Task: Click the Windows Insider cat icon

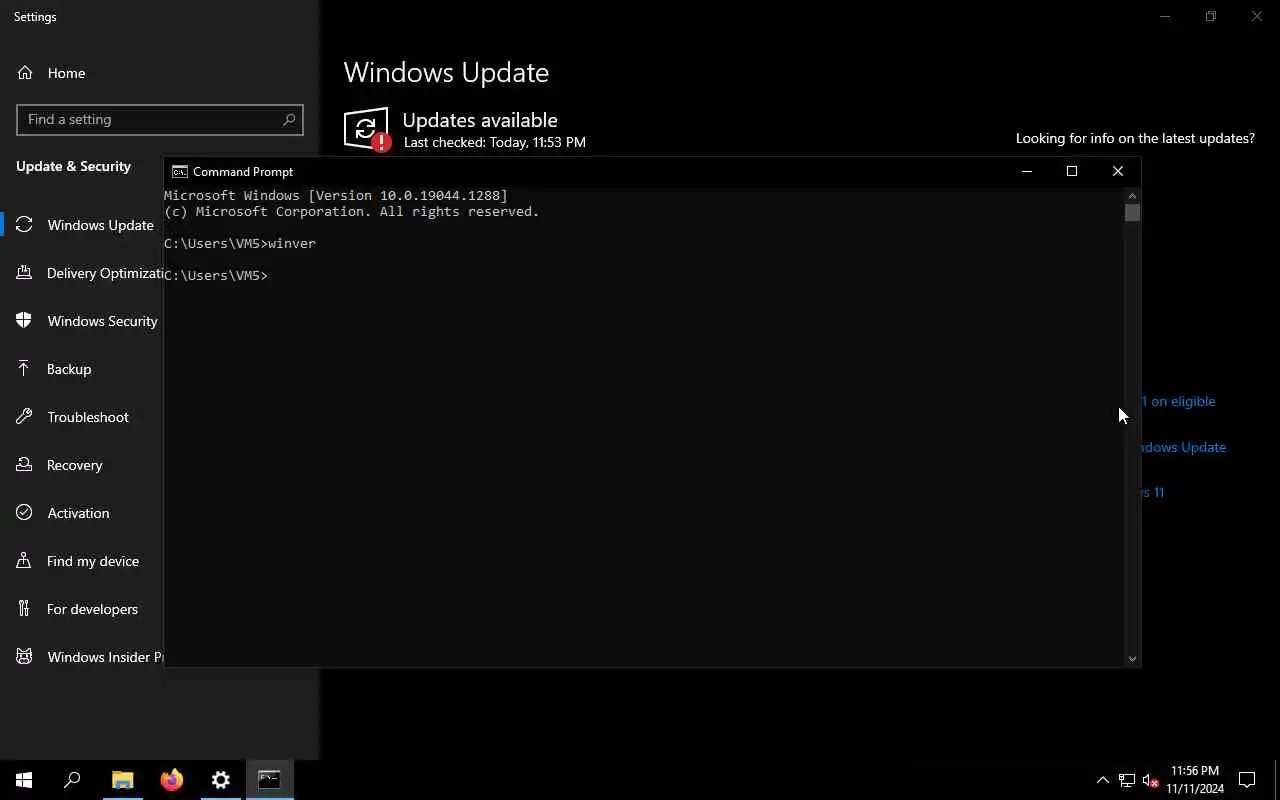Action: [25, 657]
